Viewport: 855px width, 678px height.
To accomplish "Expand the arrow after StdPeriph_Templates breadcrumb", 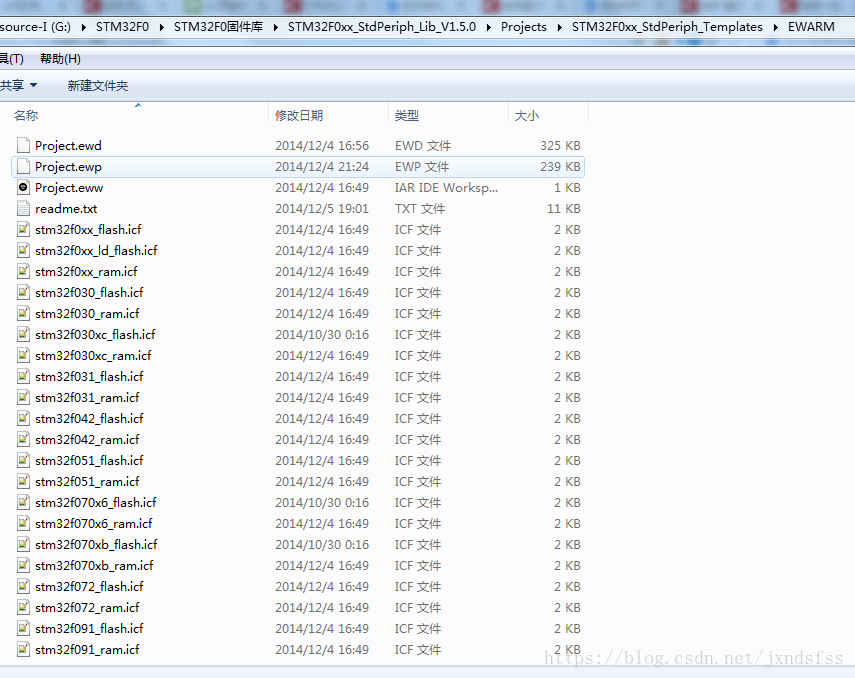I will 775,27.
